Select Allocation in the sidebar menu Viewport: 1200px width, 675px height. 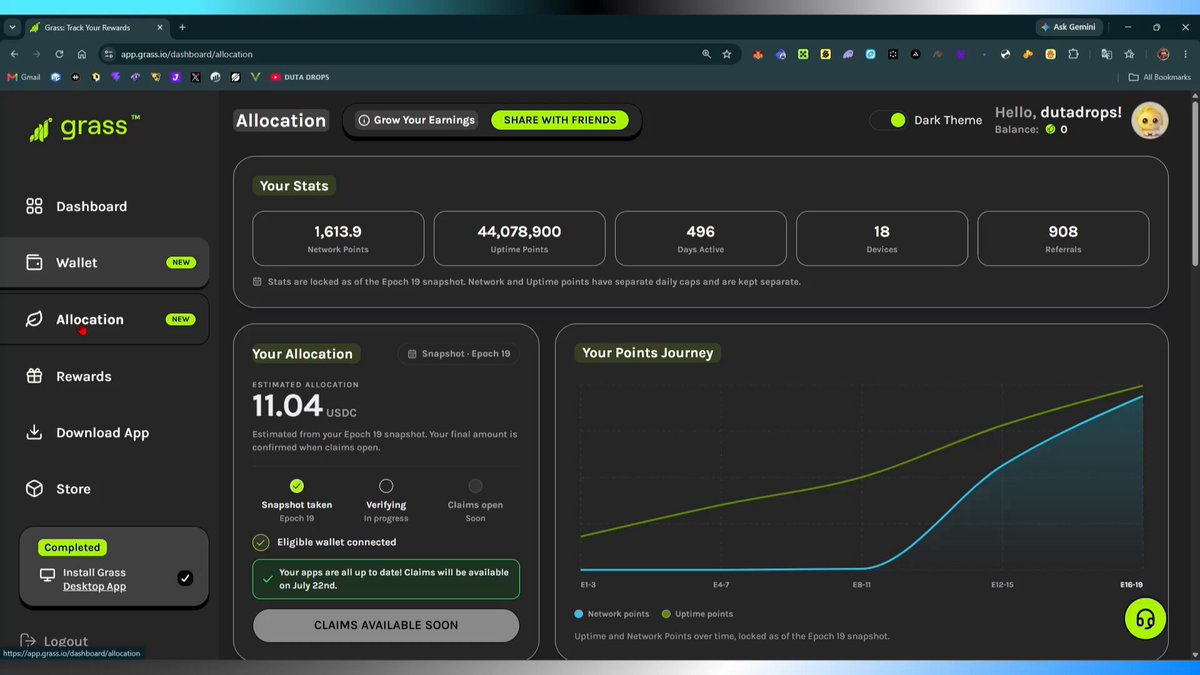104,319
